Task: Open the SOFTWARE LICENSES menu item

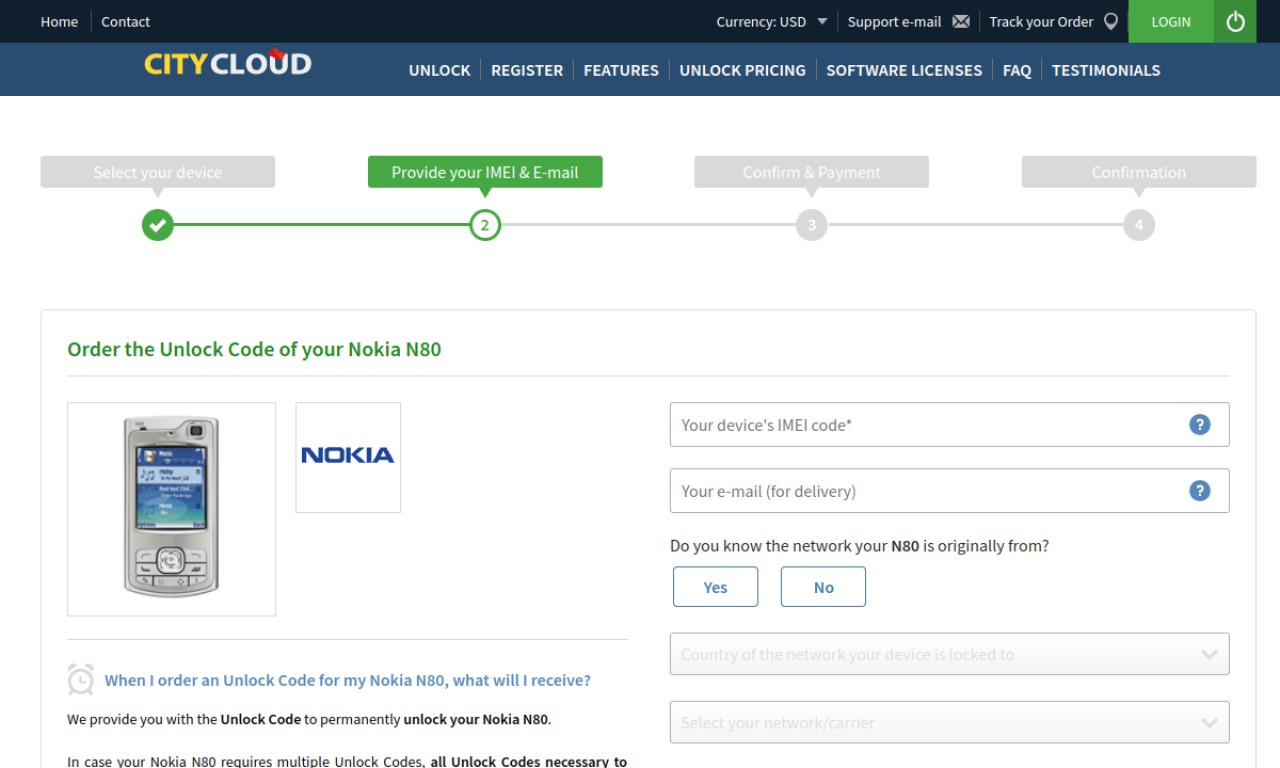Action: (x=904, y=70)
